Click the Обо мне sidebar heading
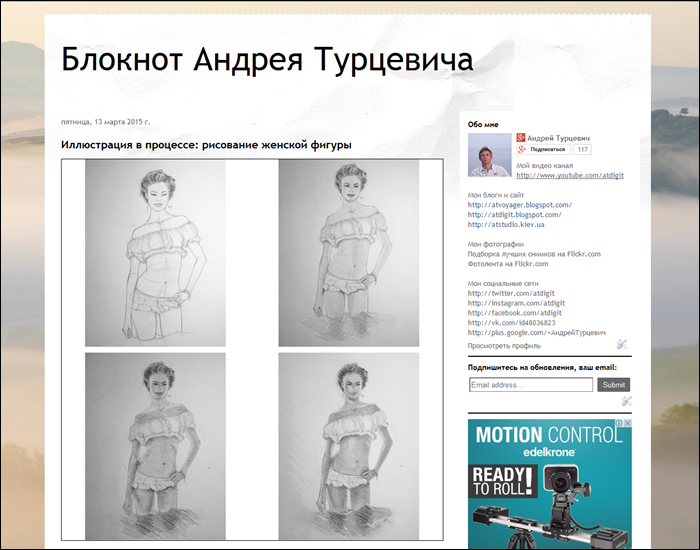700x550 pixels. click(483, 125)
